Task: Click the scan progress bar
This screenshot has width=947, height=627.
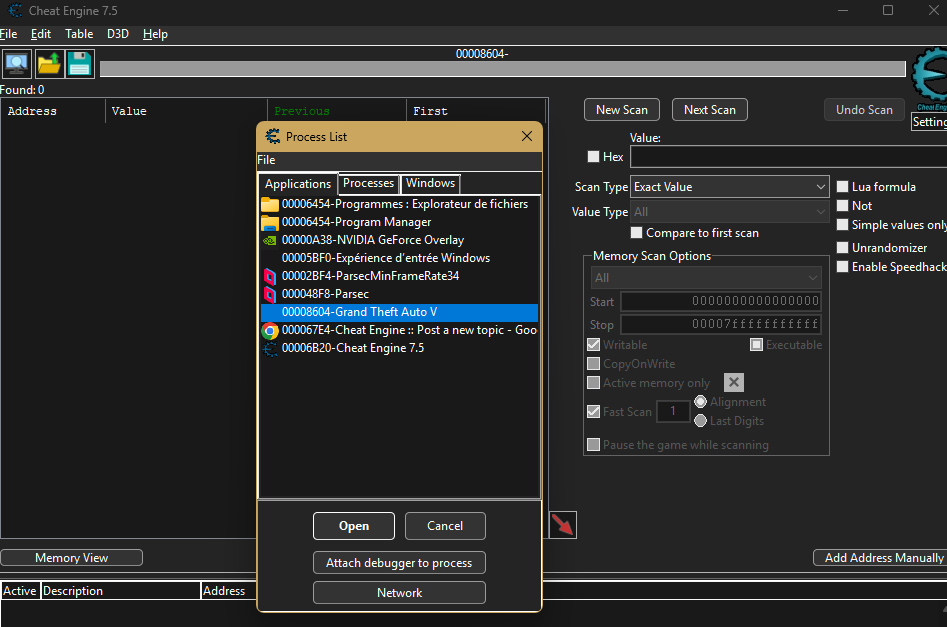Action: [502, 69]
